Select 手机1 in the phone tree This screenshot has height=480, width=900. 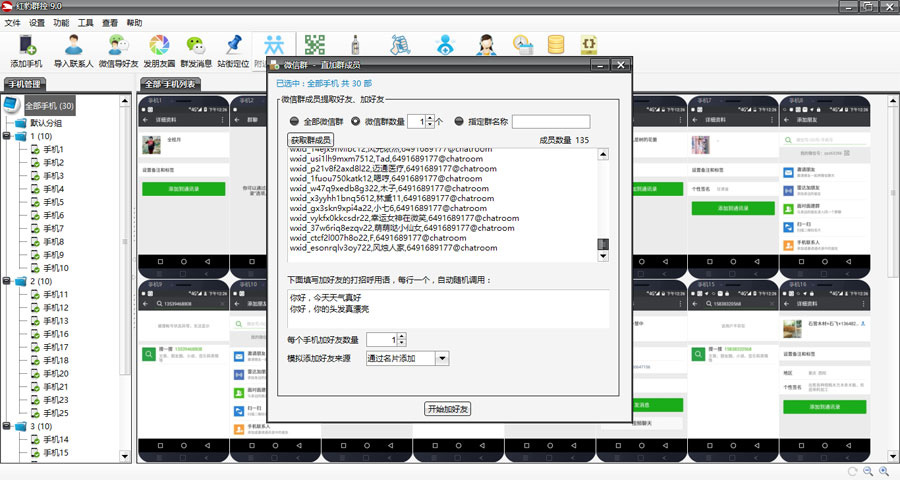(53, 149)
